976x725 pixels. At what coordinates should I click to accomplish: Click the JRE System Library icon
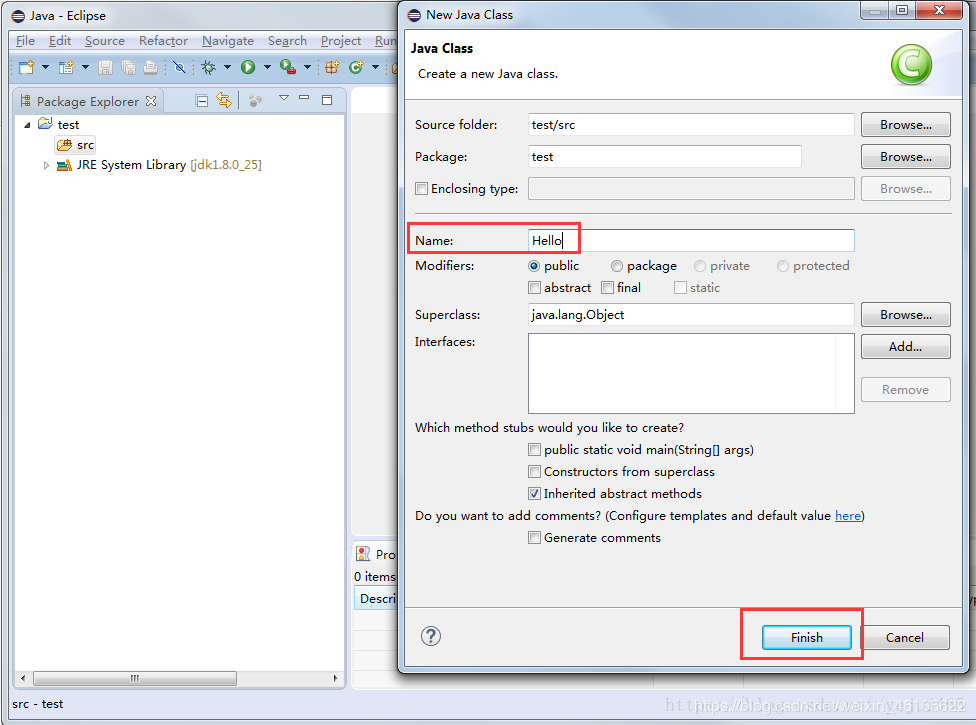click(x=64, y=165)
